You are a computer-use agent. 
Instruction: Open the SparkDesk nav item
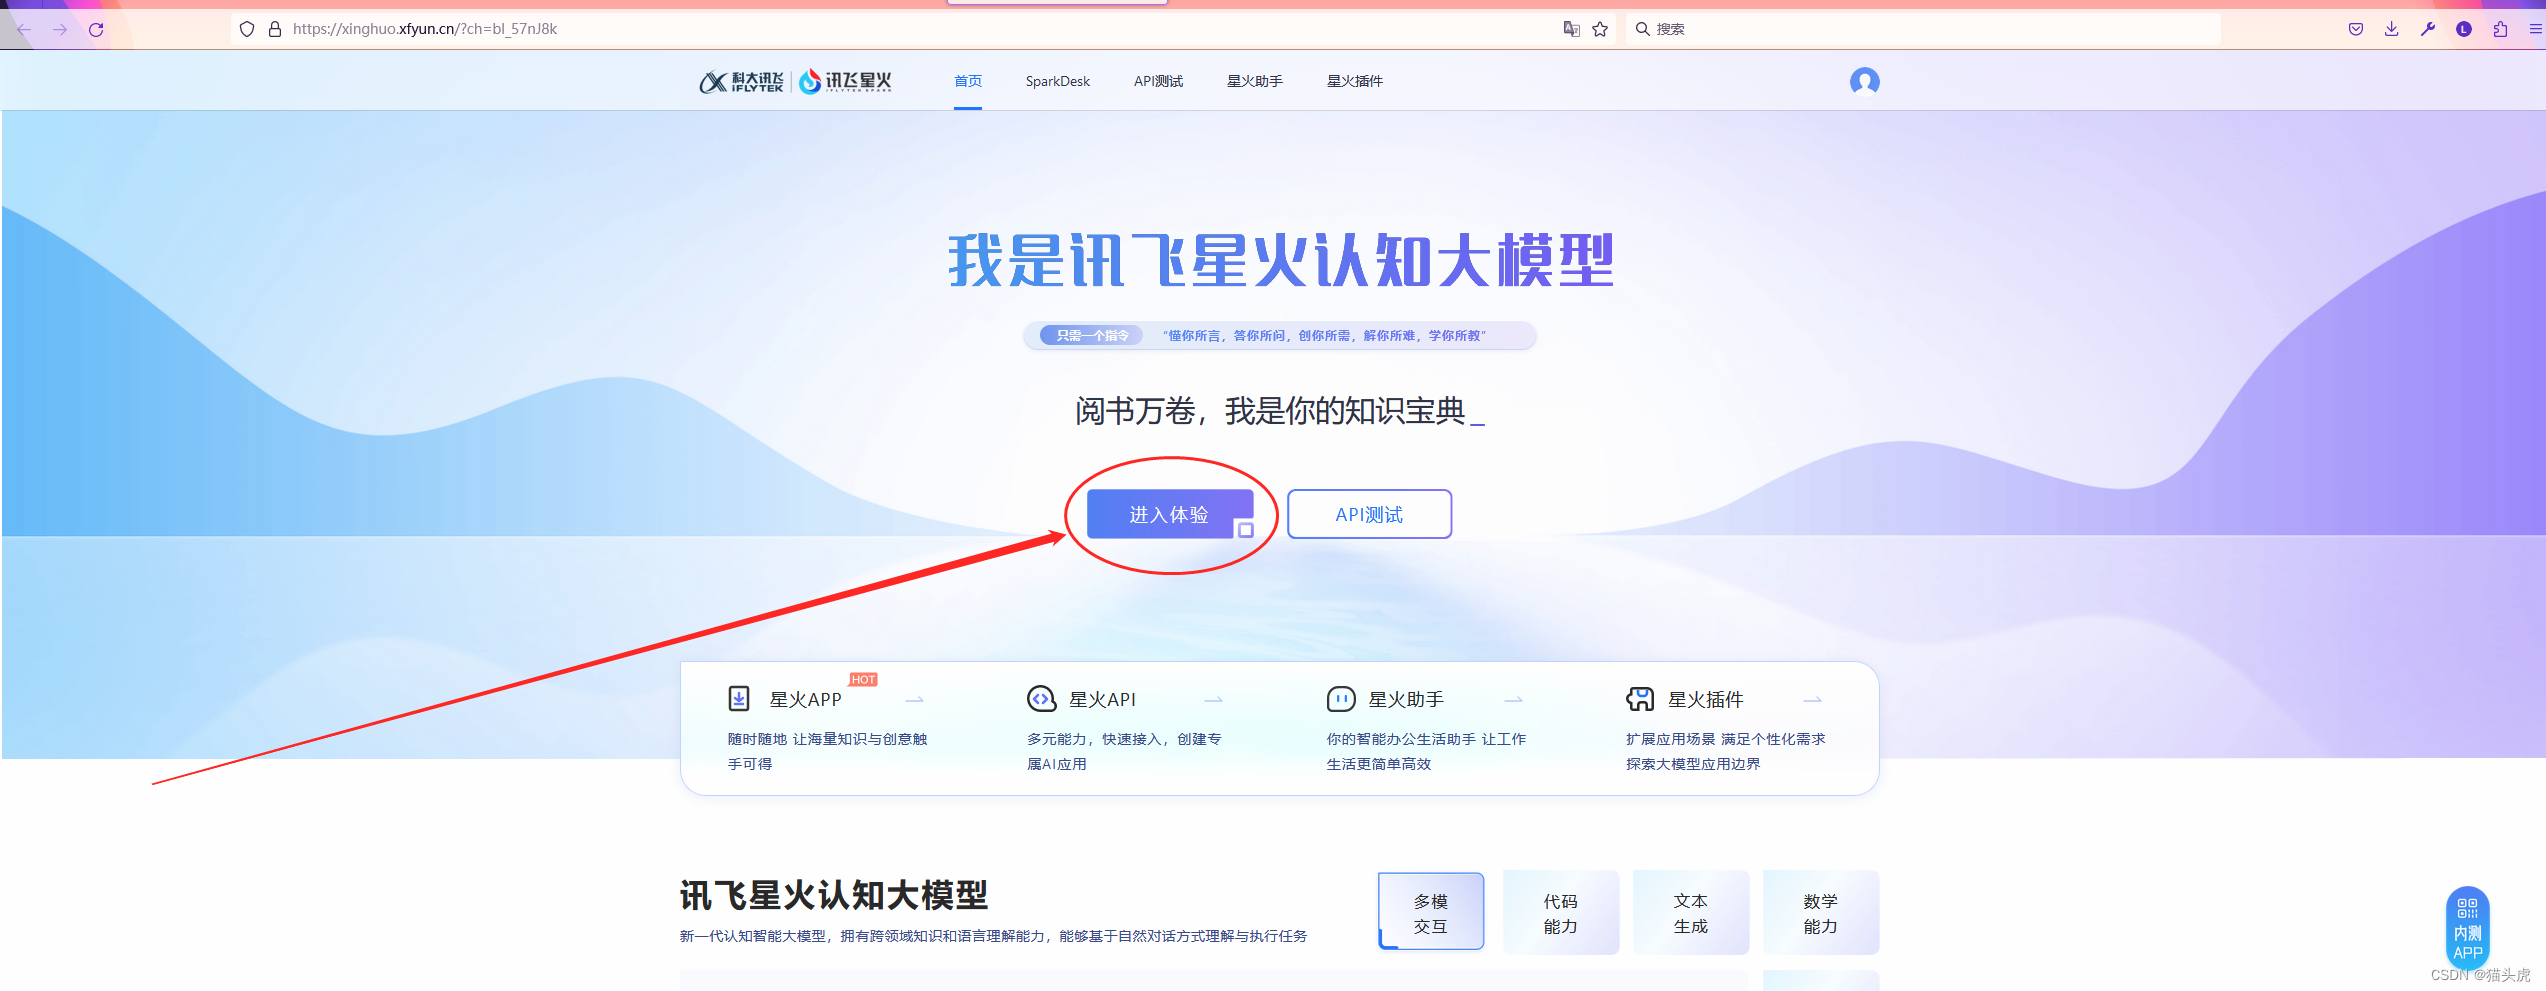[x=1057, y=81]
